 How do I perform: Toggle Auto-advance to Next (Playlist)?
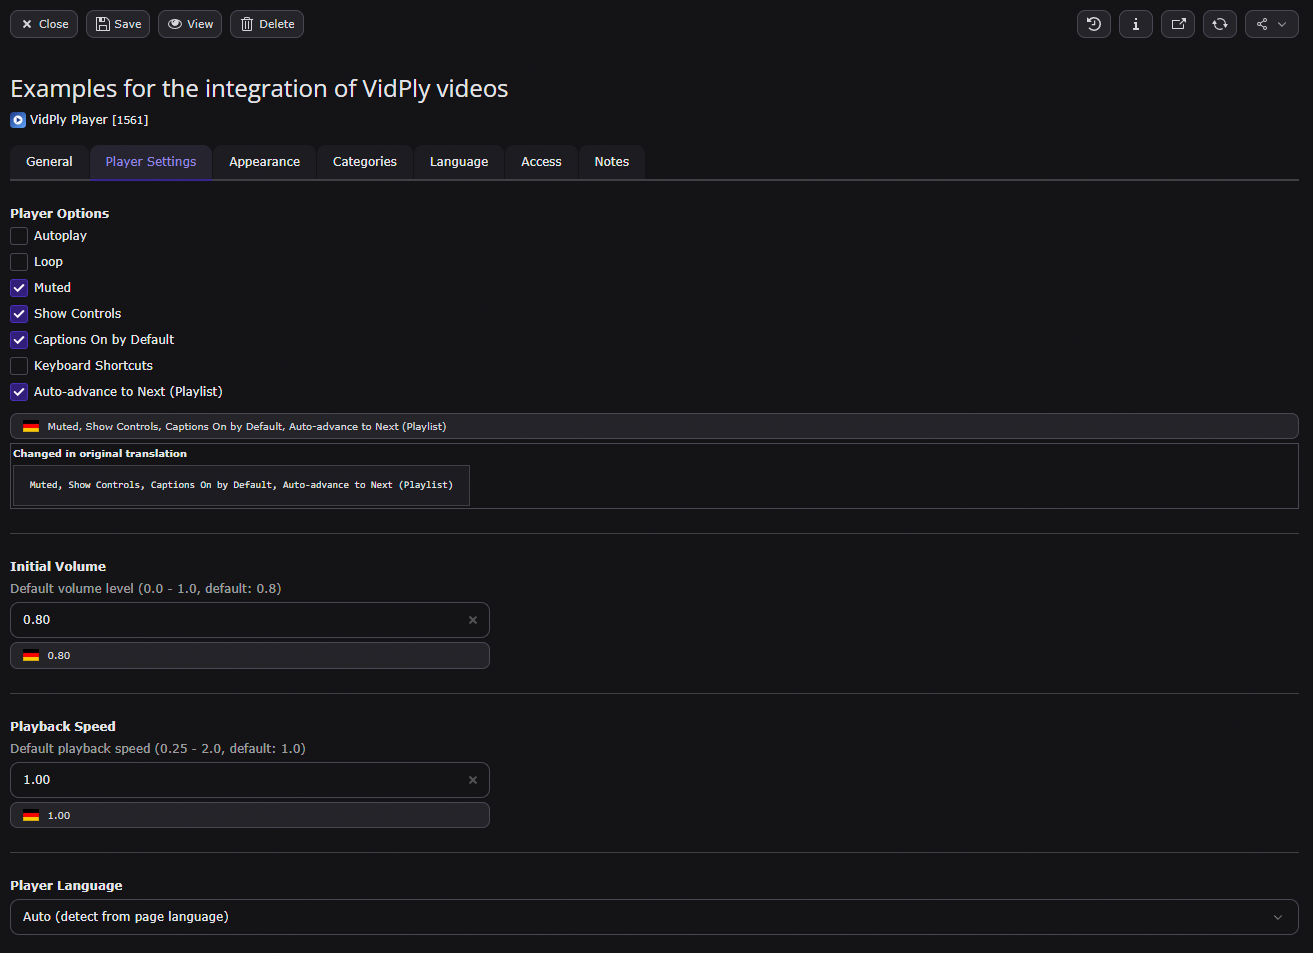19,392
